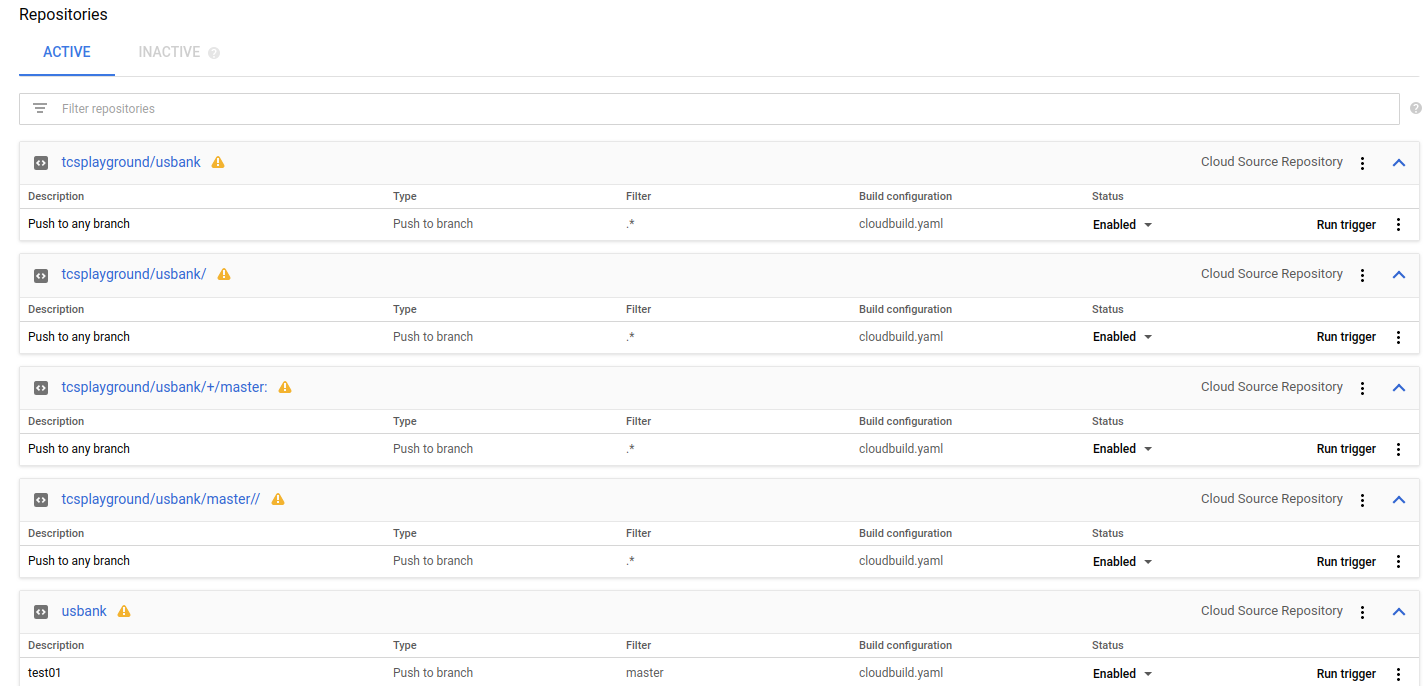Click help icon next to Inactive tab
Screen dimensions: 1423x686
[x=214, y=53]
